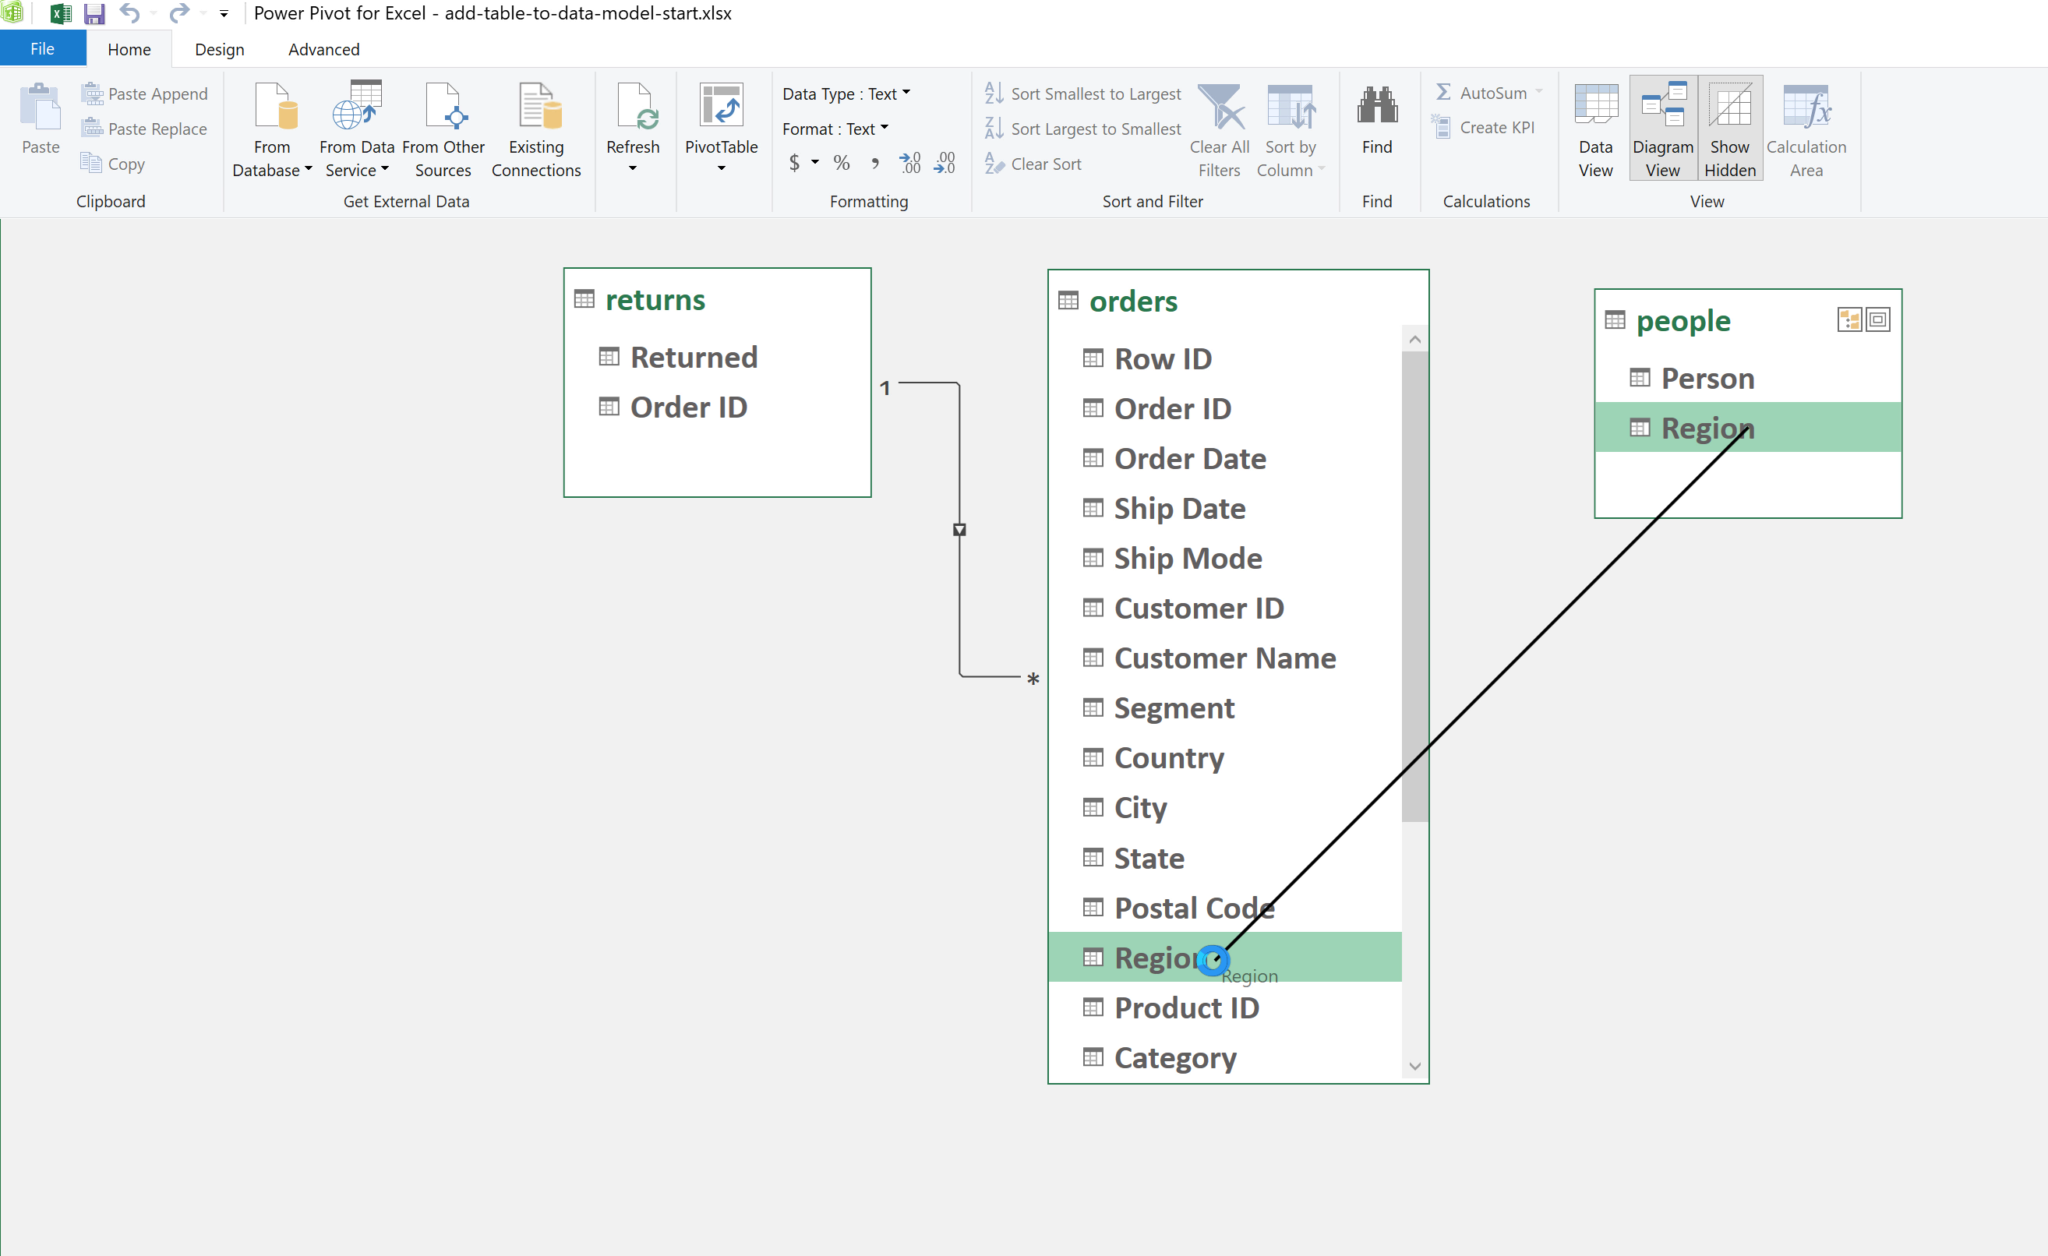Screen dimensions: 2048x1256
Task: Switch to the Design tab
Action: point(219,48)
